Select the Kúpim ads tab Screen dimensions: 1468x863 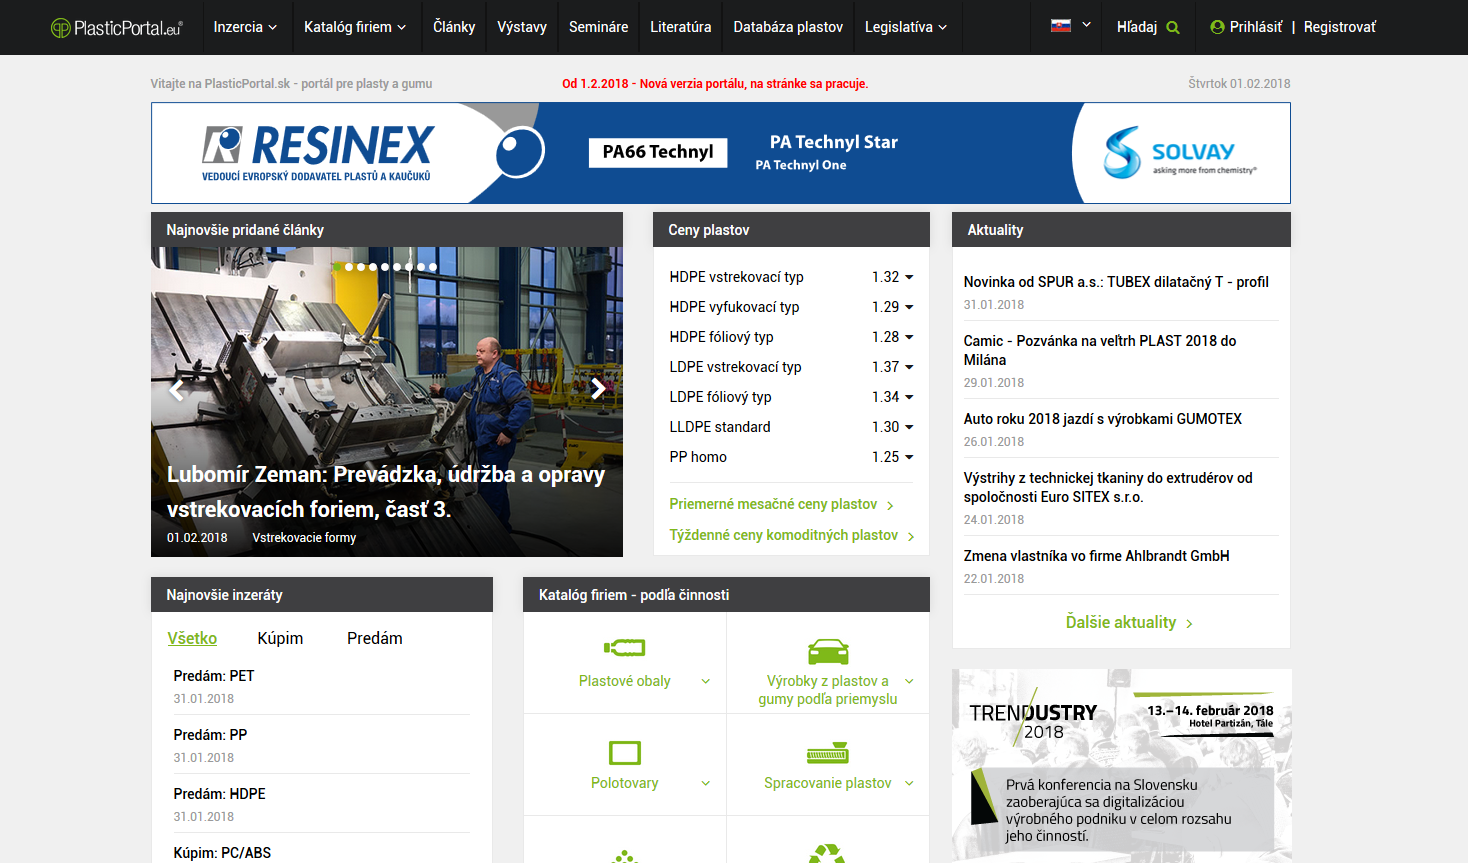point(280,638)
